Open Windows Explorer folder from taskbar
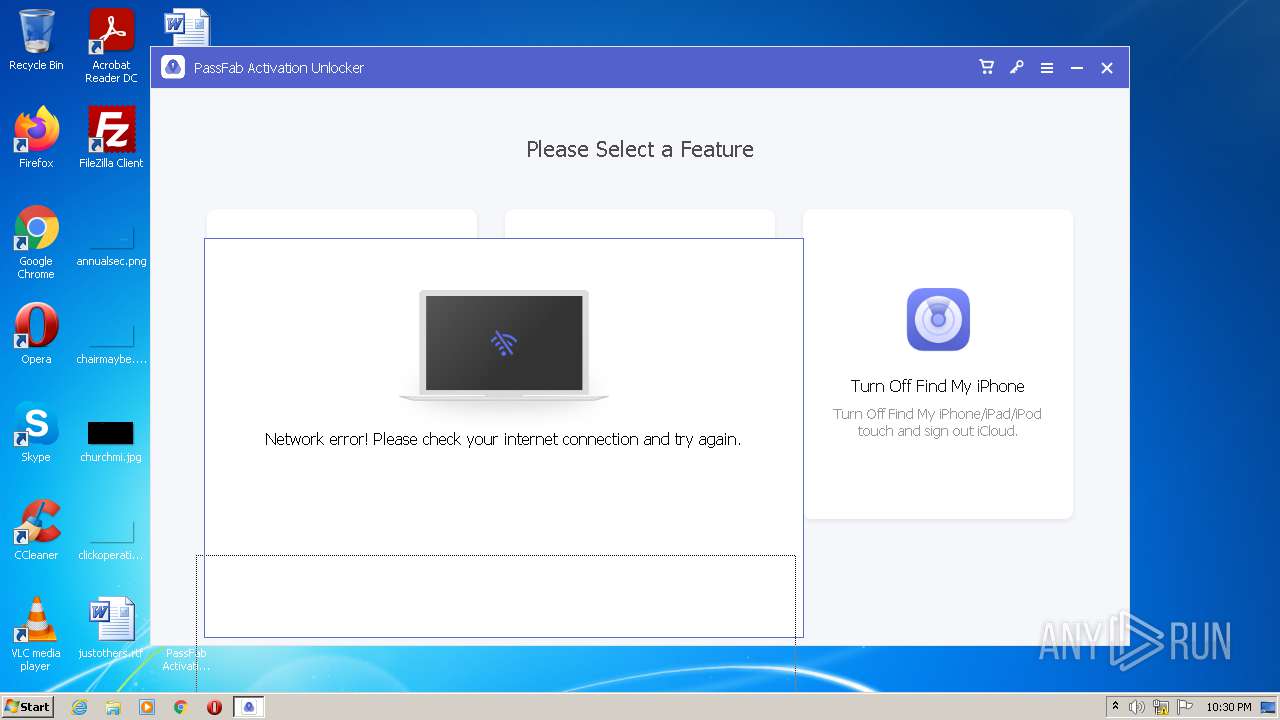1280x720 pixels. 113,707
